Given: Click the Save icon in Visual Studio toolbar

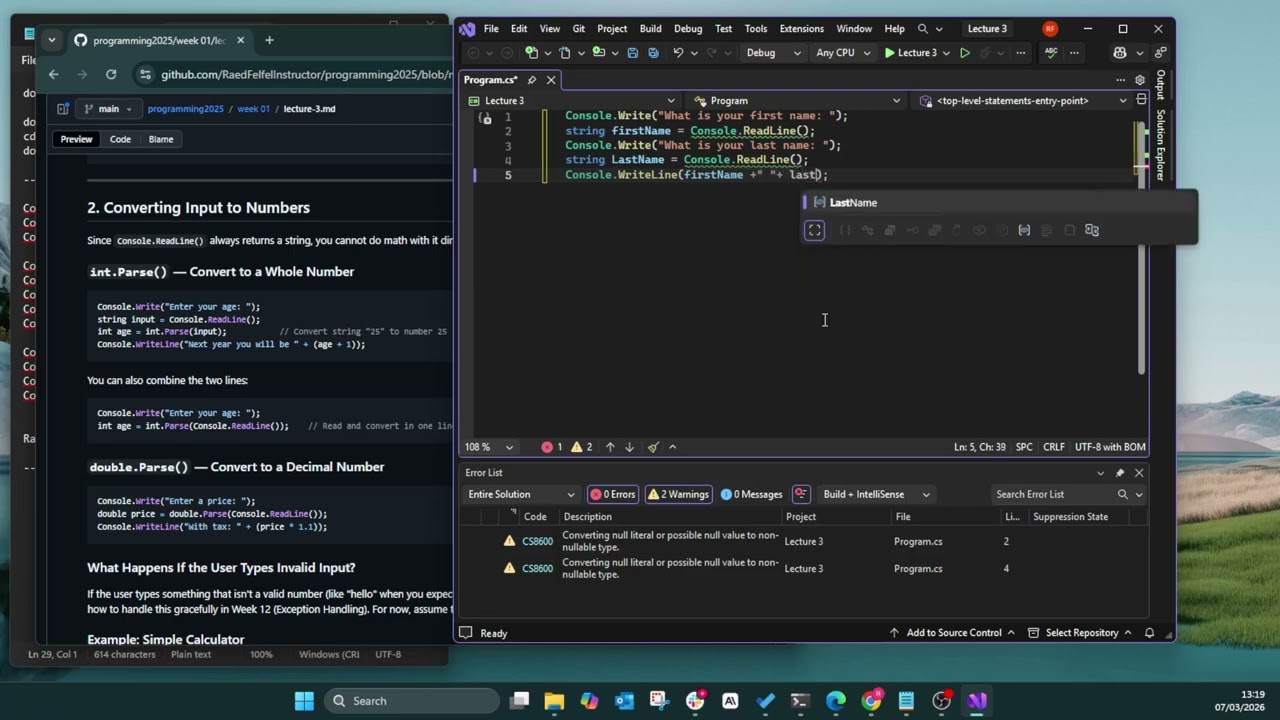Looking at the screenshot, I should point(632,53).
